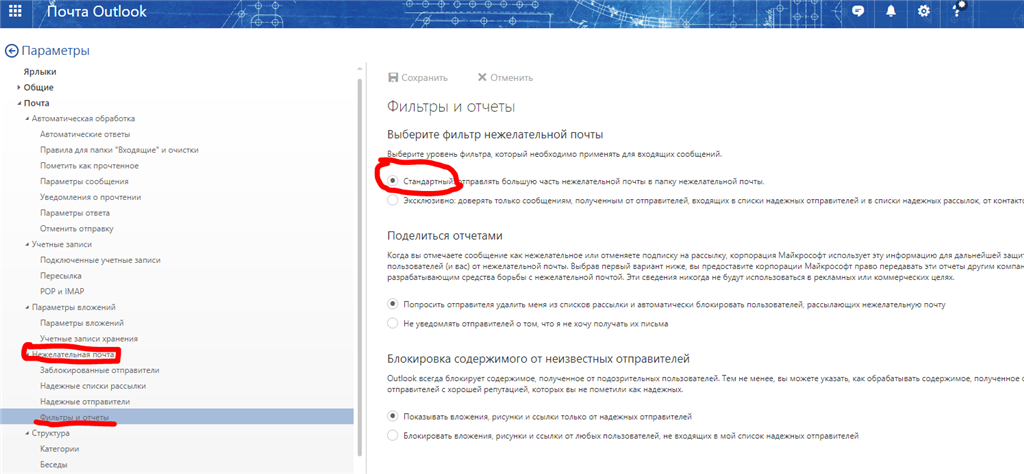The image size is (1024, 474).
Task: Collapse the Параметры вложений group arrow
Action: pos(27,308)
